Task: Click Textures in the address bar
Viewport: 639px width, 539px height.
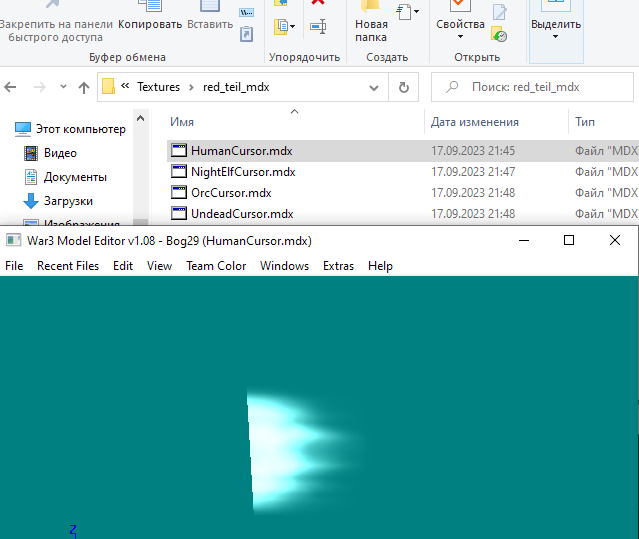Action: (x=159, y=87)
